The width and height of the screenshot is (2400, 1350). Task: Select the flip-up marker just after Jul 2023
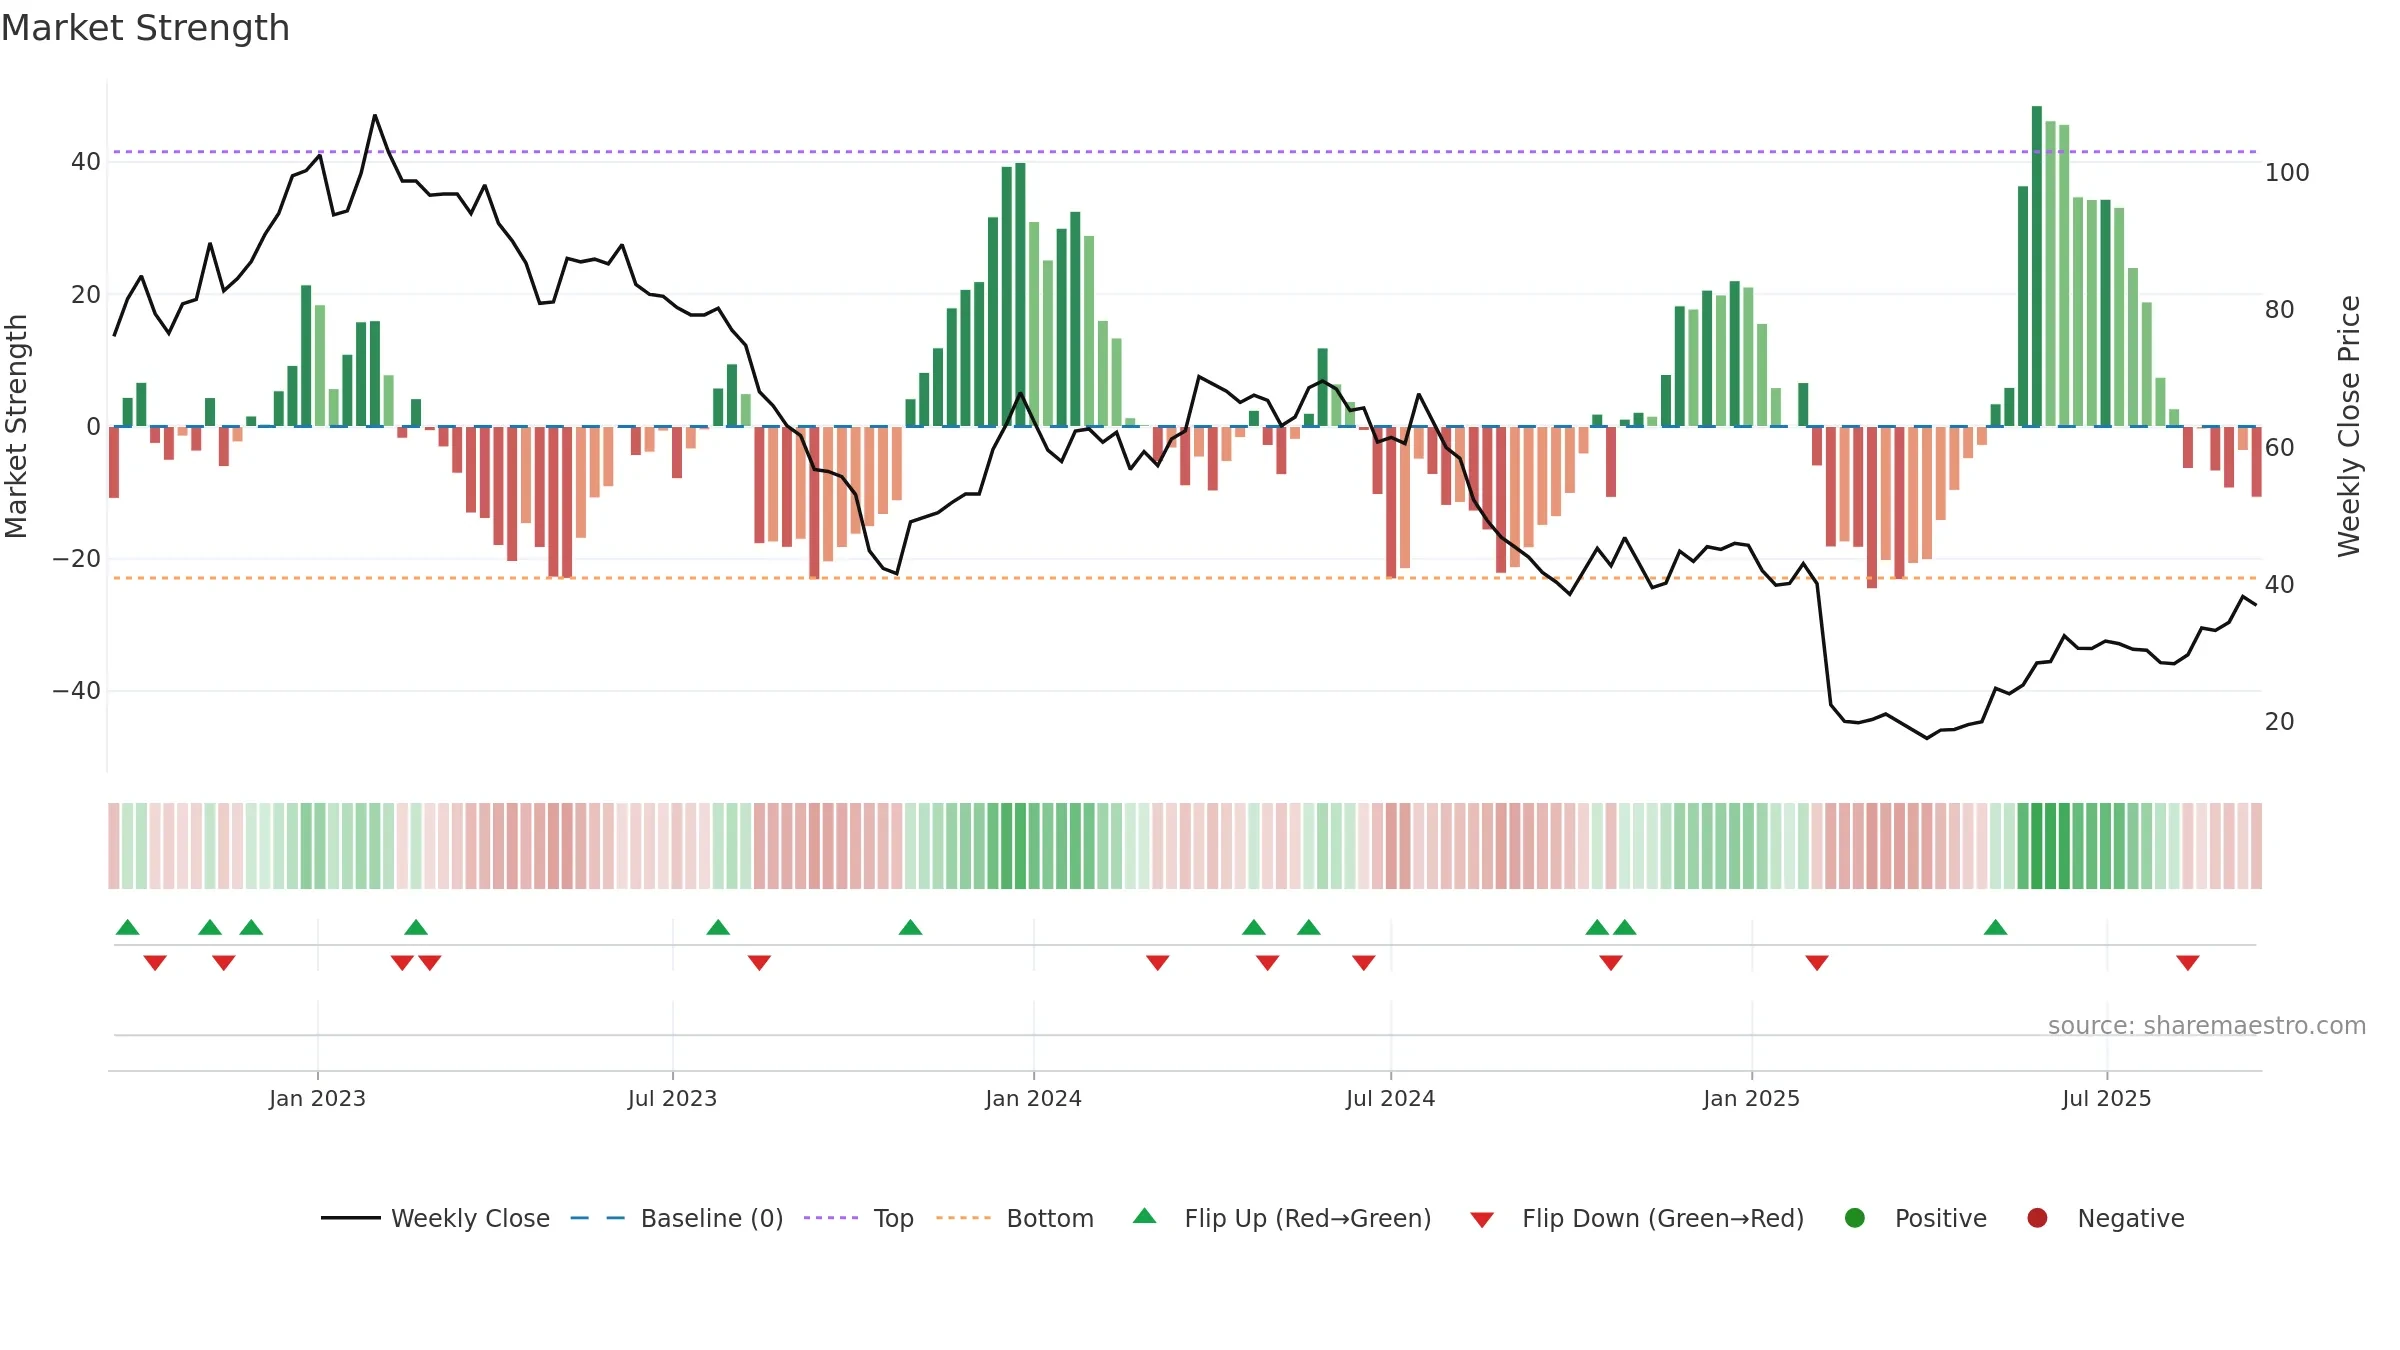coord(718,927)
